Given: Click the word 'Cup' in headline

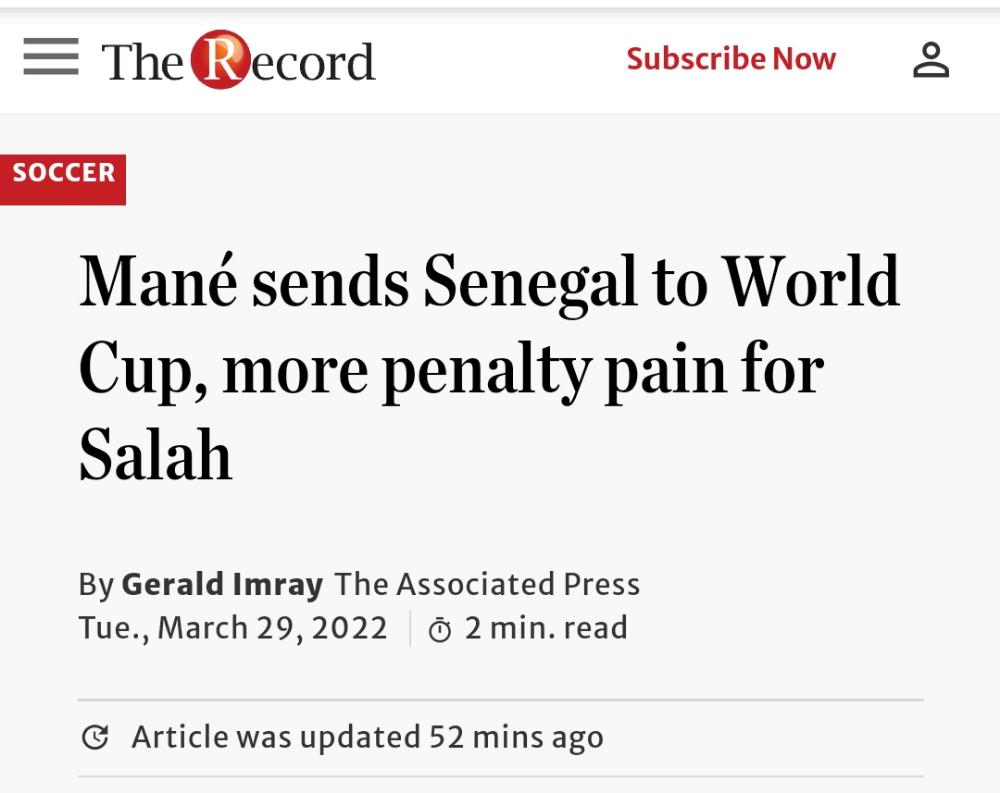Looking at the screenshot, I should point(136,370).
